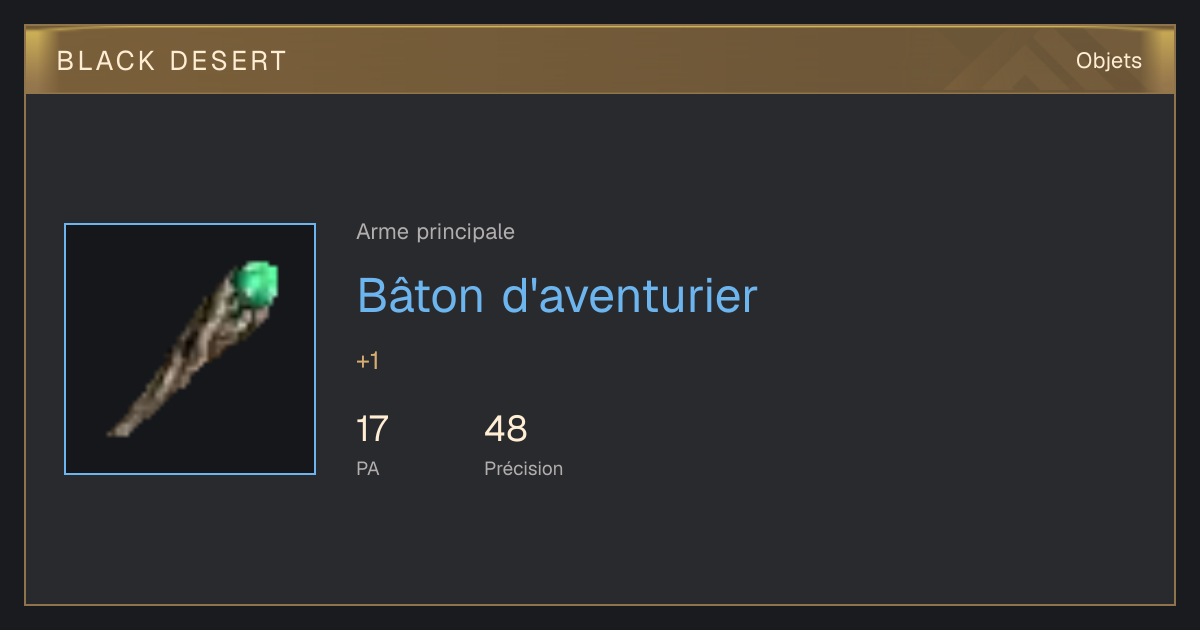Select the Objets label in header
The image size is (1200, 630).
[x=1108, y=61]
